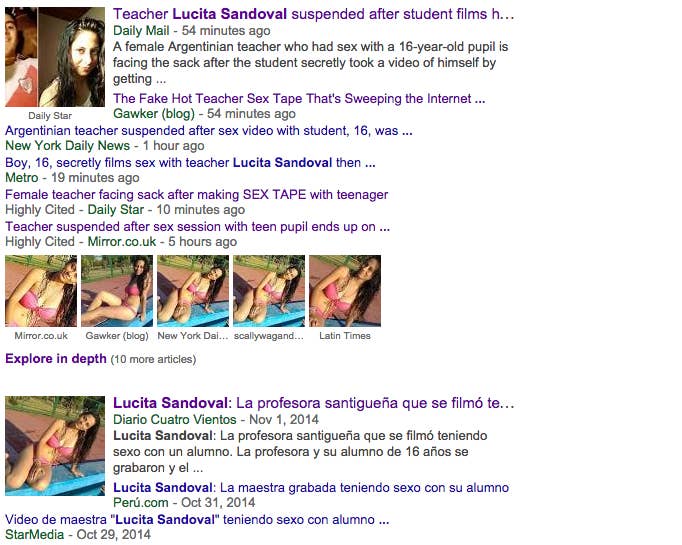Open Daily Star Female teacher facing sack headline
The image size is (682, 545).
click(197, 194)
